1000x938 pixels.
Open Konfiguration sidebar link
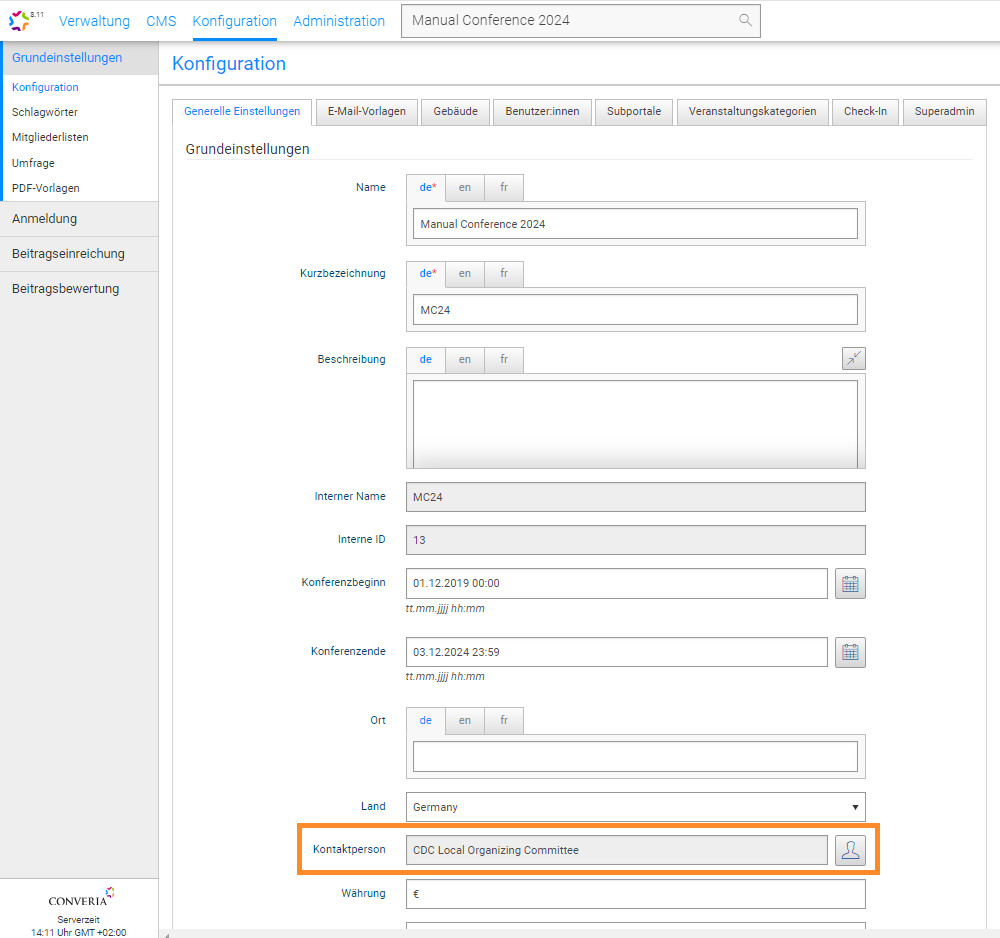pos(45,87)
